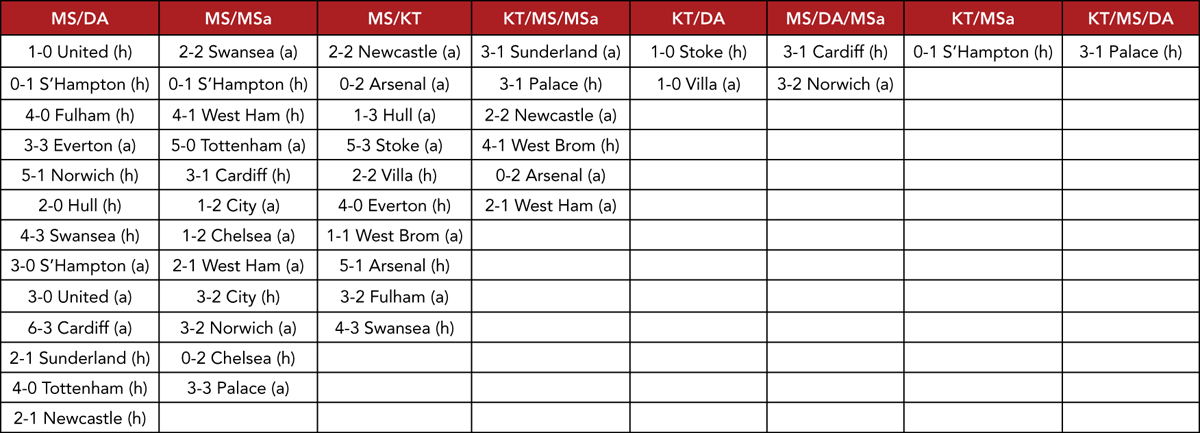Select the MS/DA/MSa header cell
Screen dimensions: 1200x433
pyautogui.click(x=835, y=19)
